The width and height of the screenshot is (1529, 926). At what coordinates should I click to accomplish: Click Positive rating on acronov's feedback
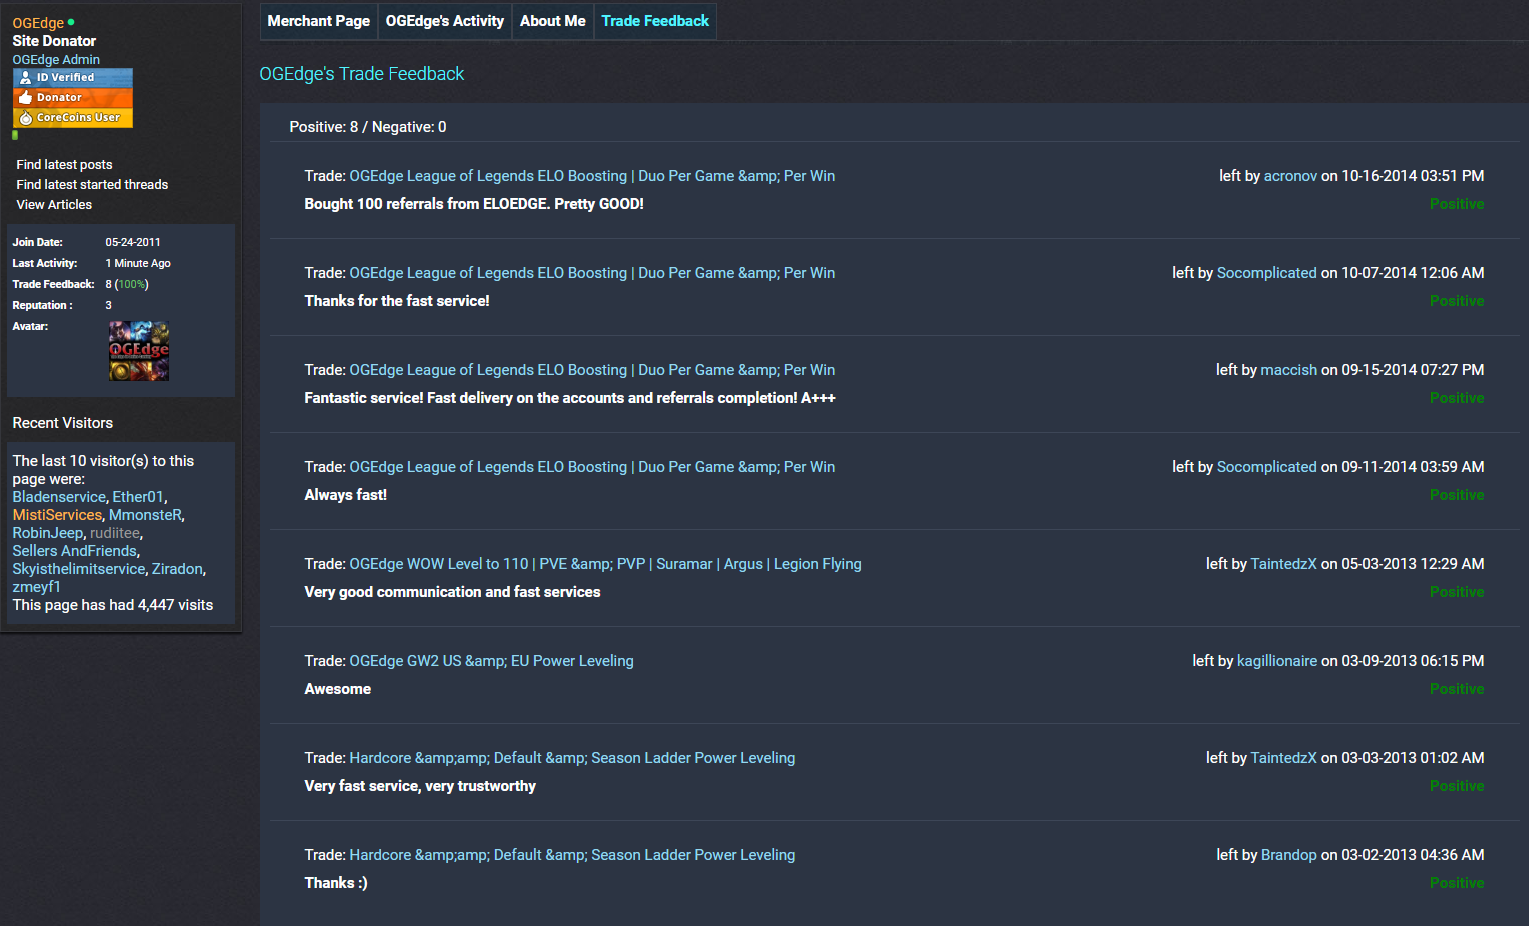(1457, 204)
